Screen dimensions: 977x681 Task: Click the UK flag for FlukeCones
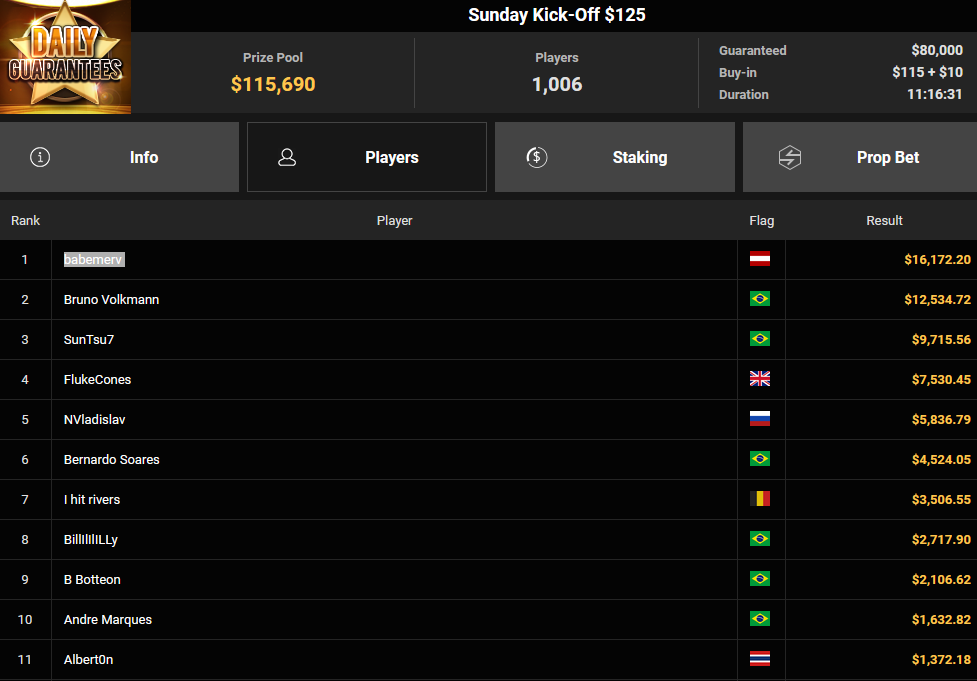[760, 379]
